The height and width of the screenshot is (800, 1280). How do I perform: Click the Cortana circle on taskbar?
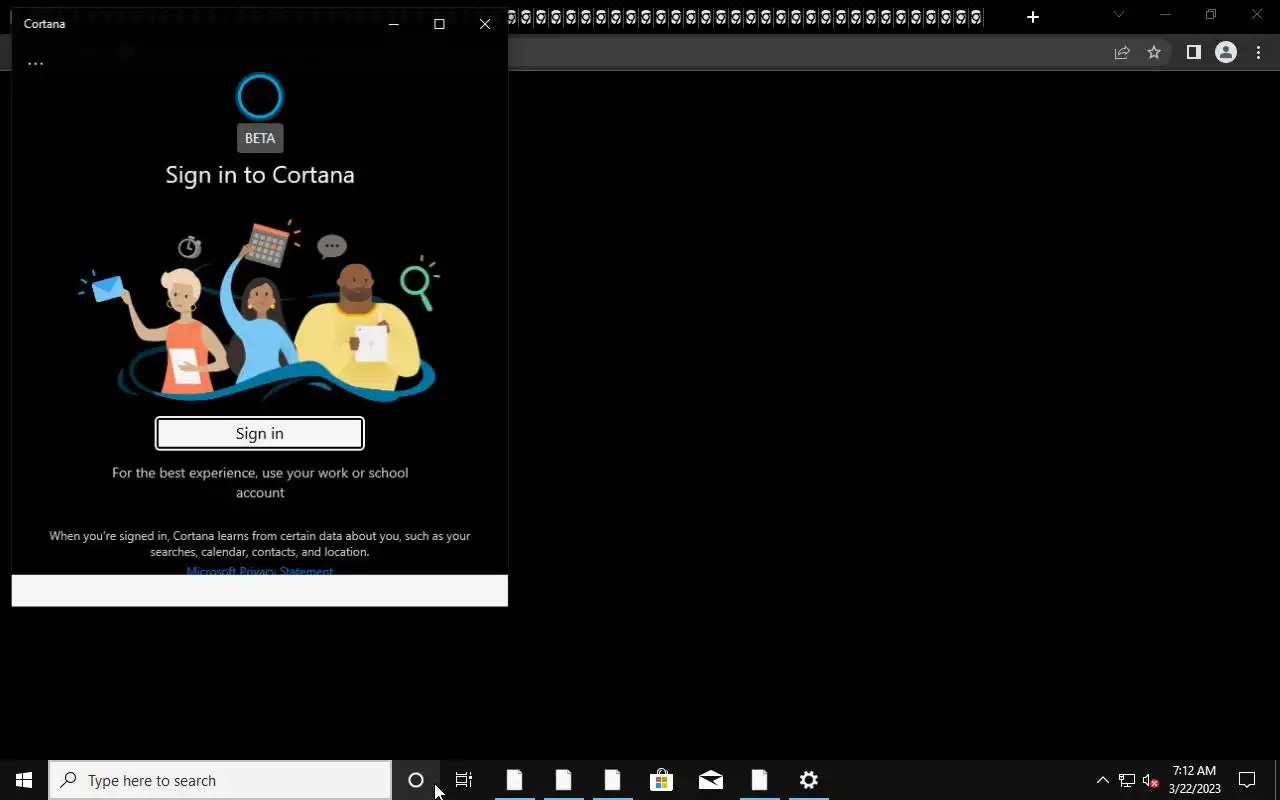(416, 780)
